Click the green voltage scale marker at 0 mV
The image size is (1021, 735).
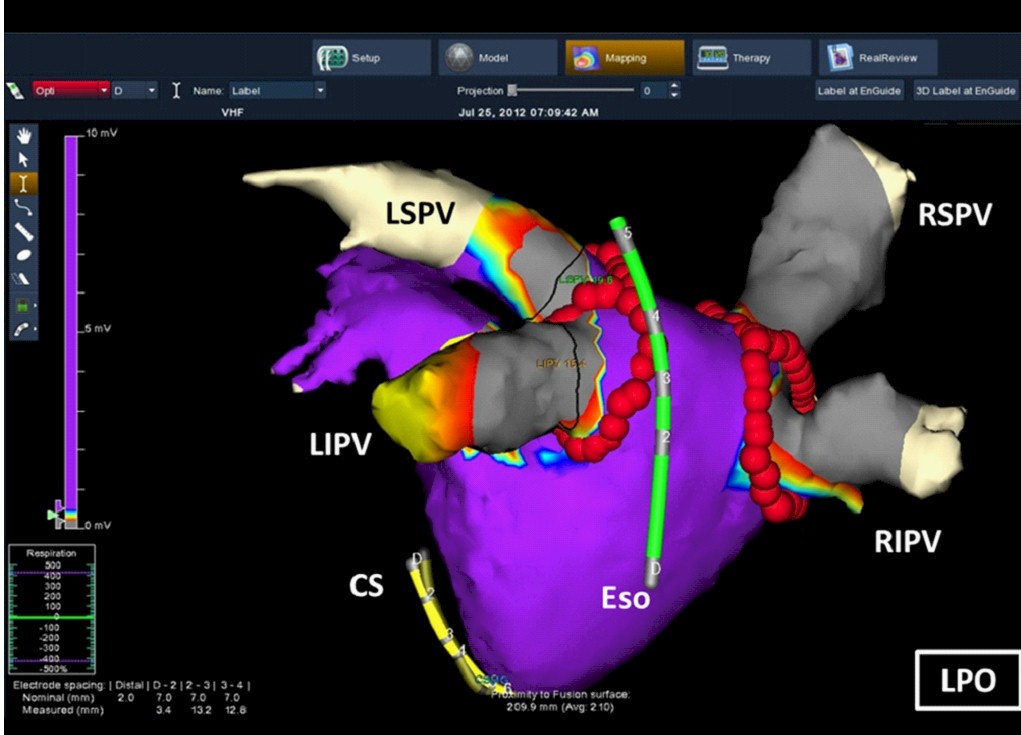pos(53,514)
